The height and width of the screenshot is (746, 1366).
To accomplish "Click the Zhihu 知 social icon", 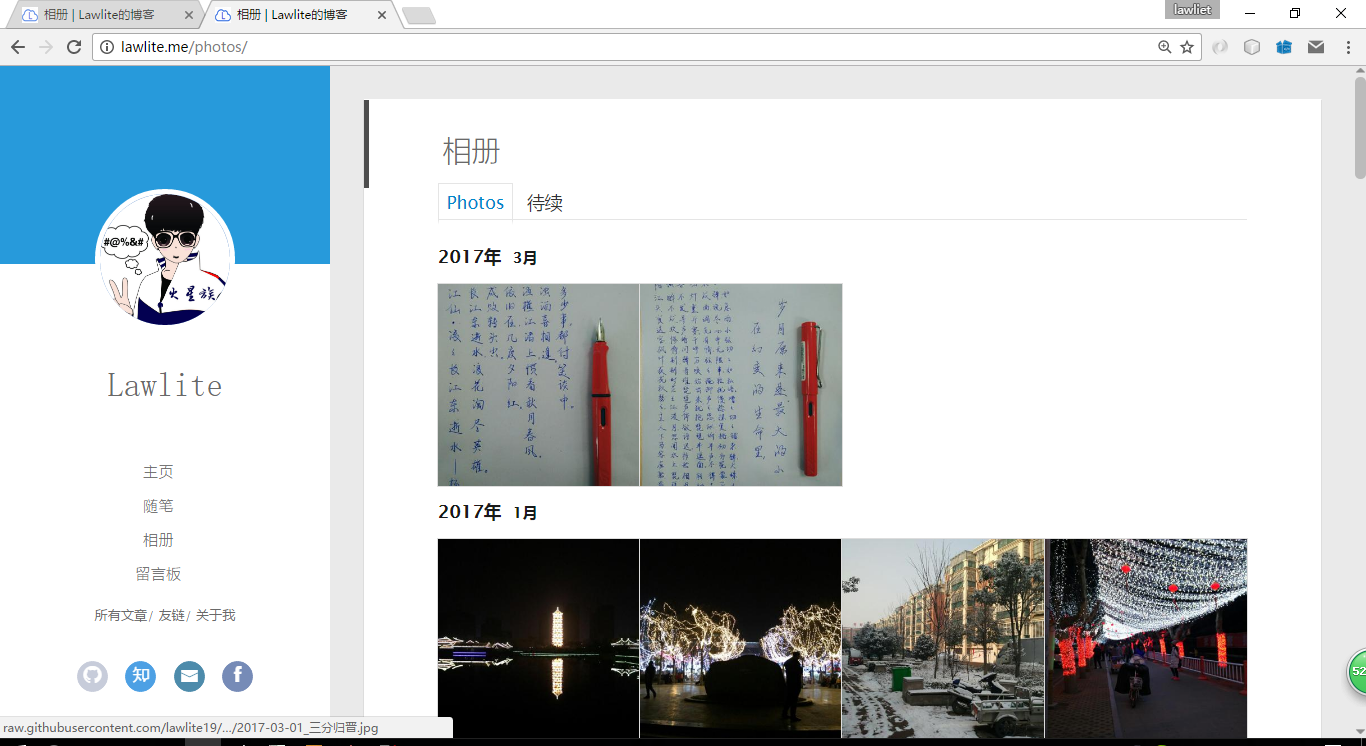I will point(141,676).
